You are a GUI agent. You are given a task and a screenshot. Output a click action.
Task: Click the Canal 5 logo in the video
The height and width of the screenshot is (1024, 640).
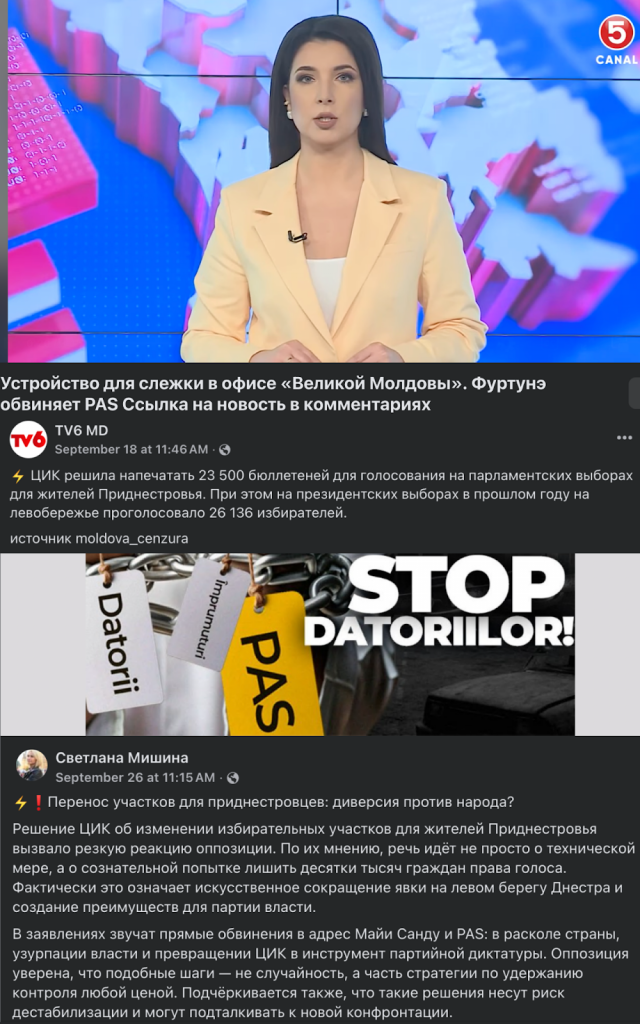point(616,40)
